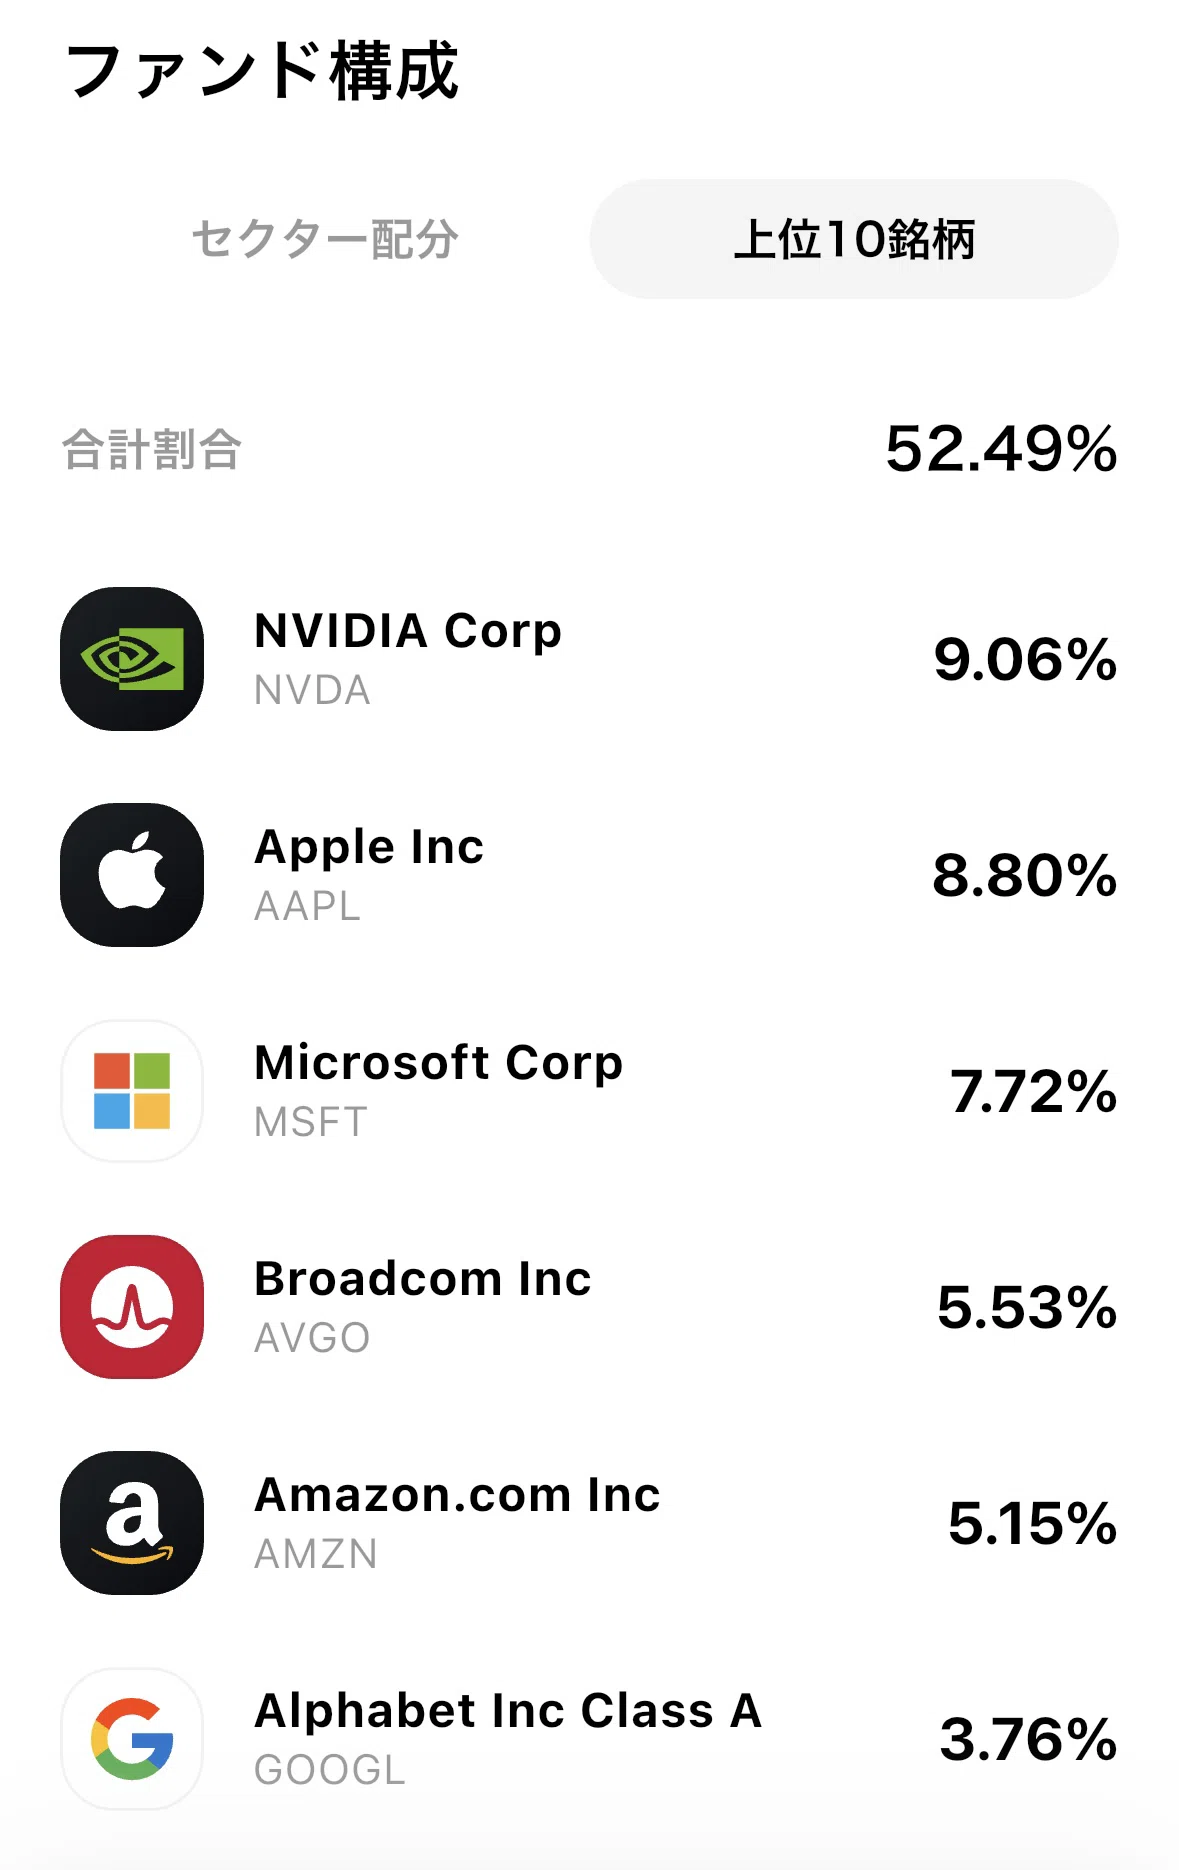Tap the Apple logo icon
Screen dimensions: 1179x1870
click(x=132, y=875)
